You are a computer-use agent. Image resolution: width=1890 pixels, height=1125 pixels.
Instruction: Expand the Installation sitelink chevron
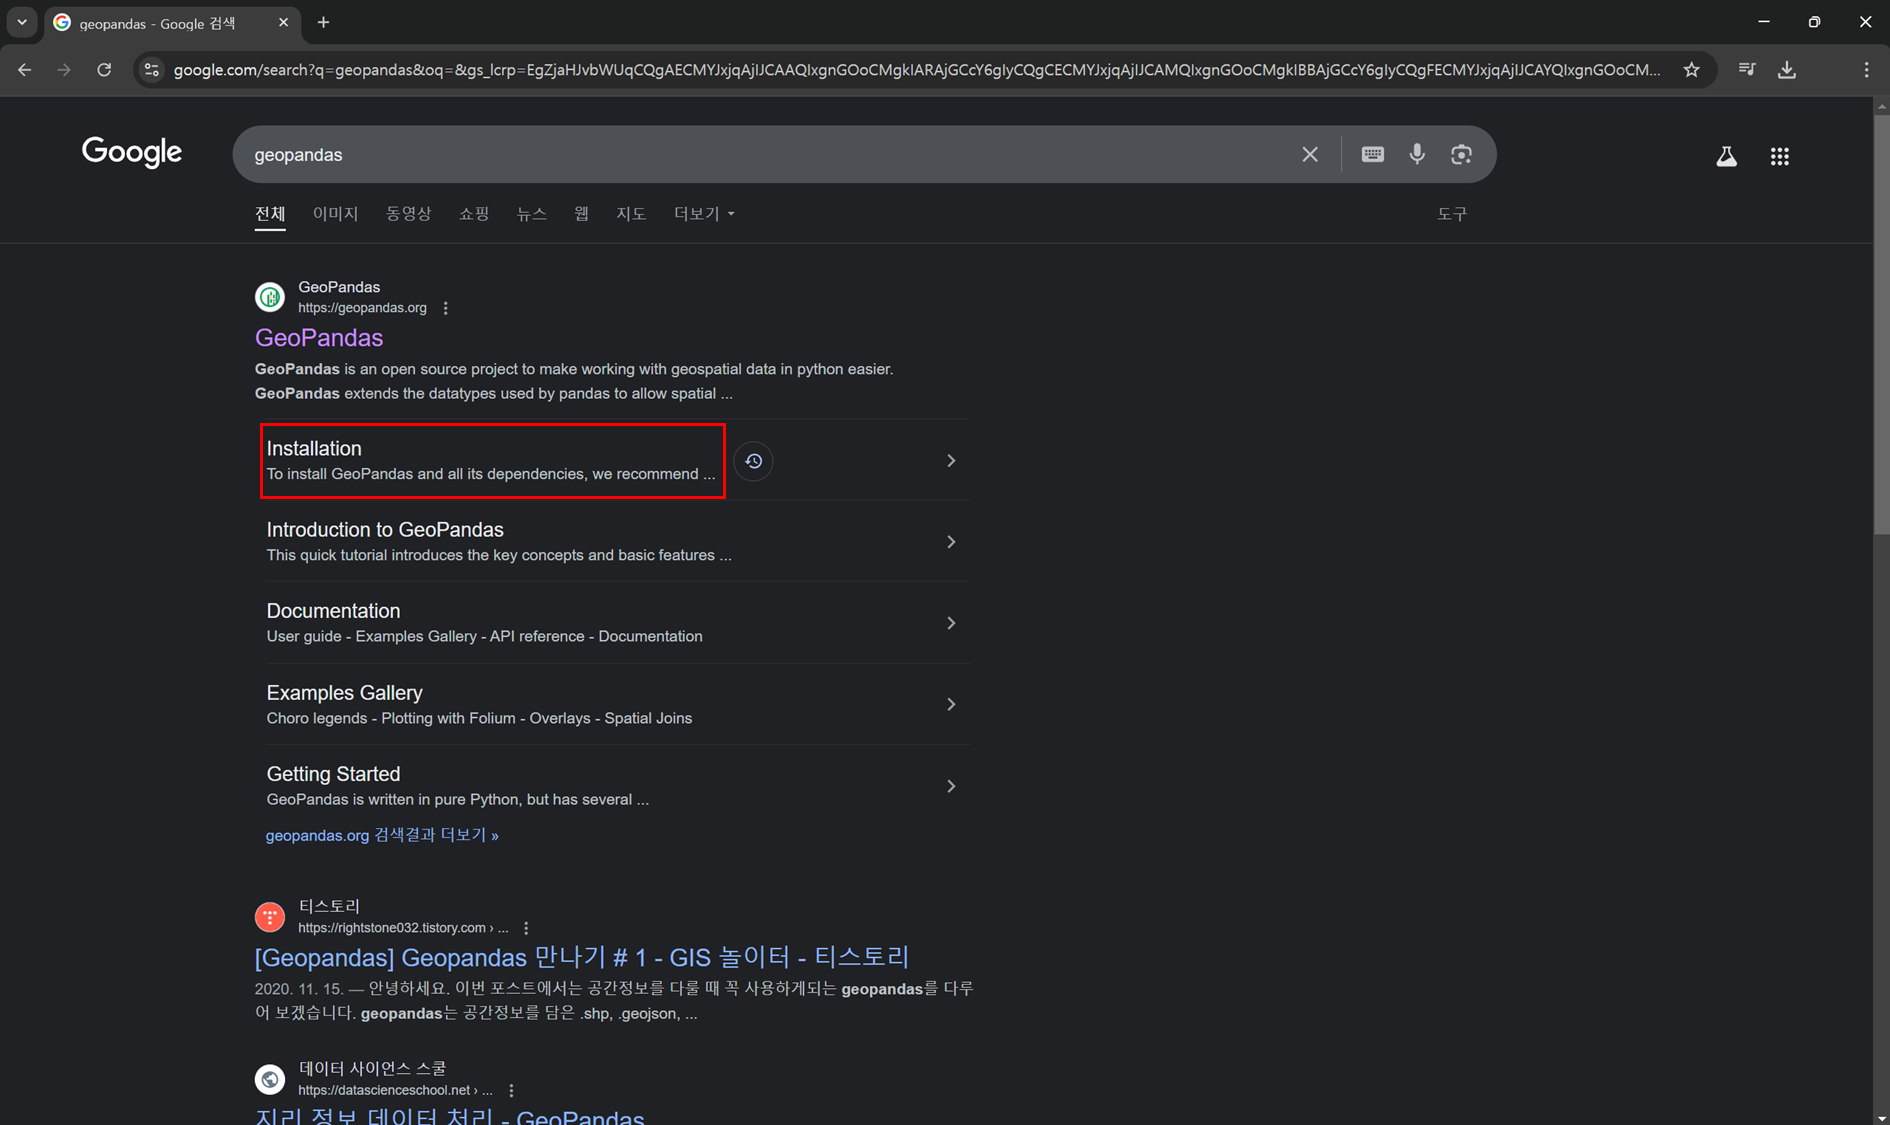[951, 461]
